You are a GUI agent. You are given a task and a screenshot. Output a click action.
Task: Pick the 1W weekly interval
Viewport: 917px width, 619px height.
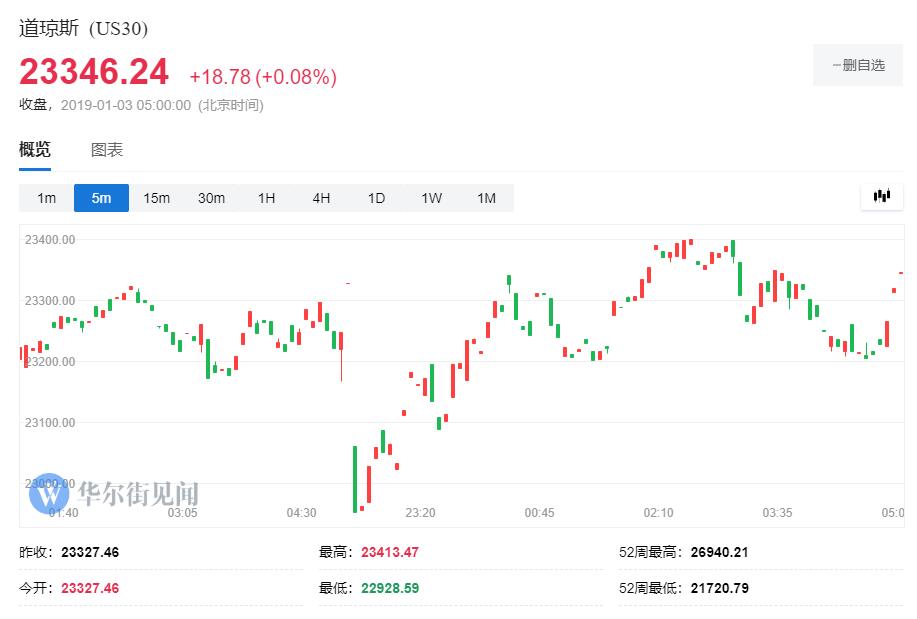431,198
